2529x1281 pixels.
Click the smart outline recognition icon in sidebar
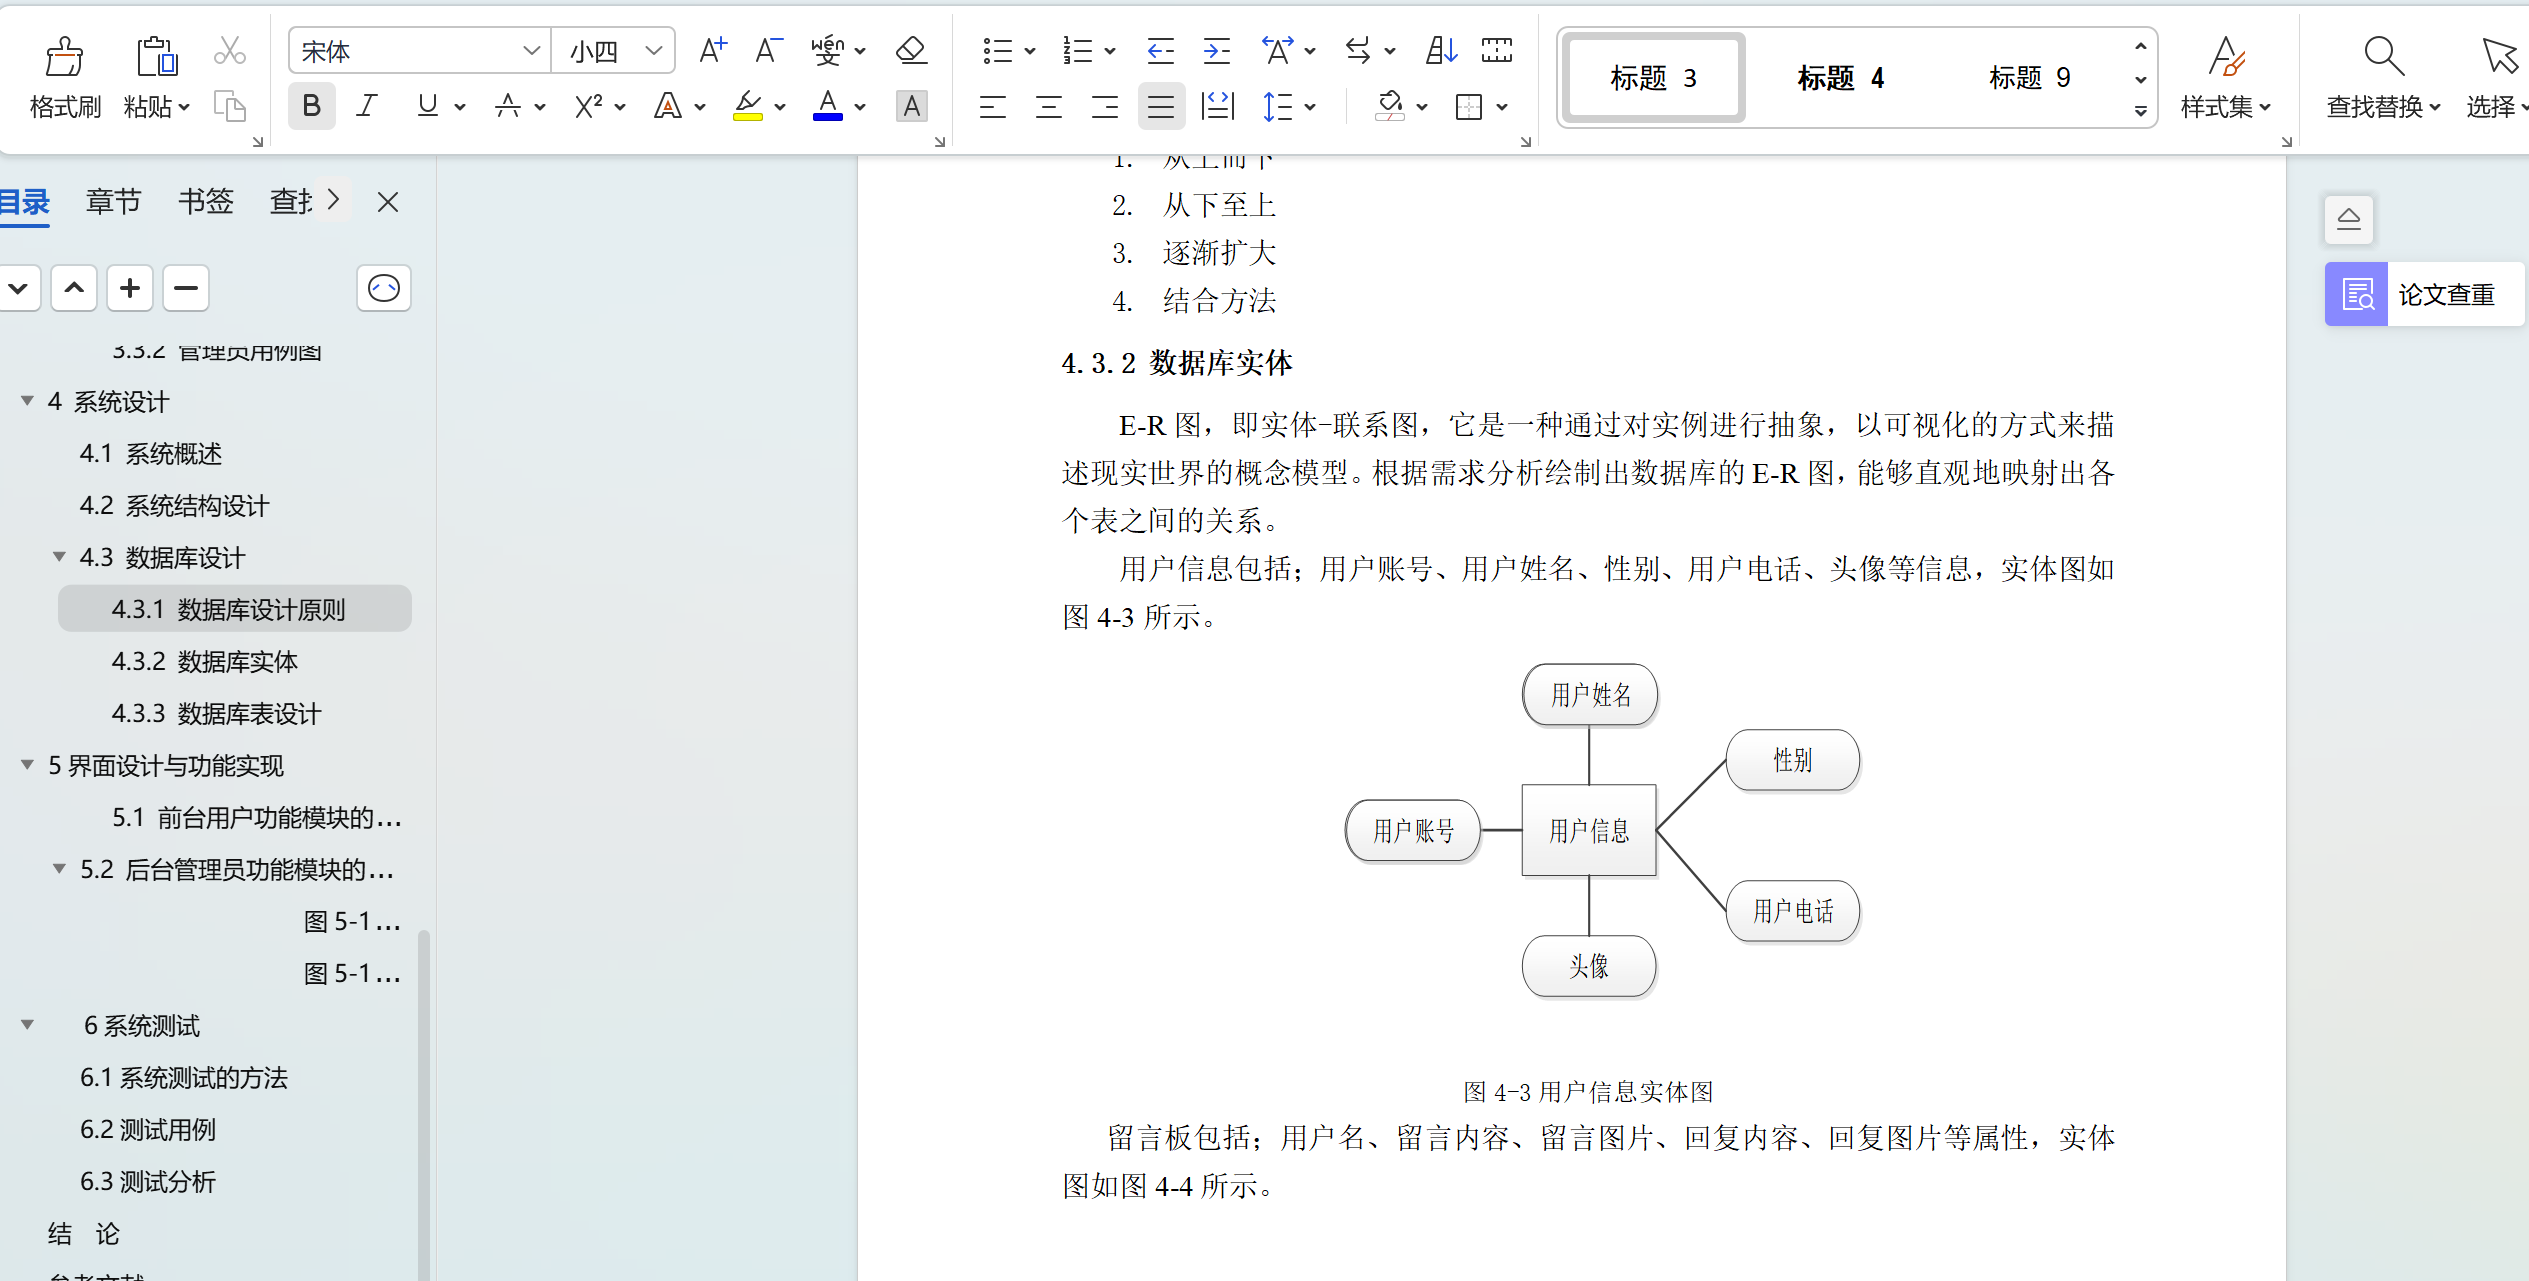point(384,288)
